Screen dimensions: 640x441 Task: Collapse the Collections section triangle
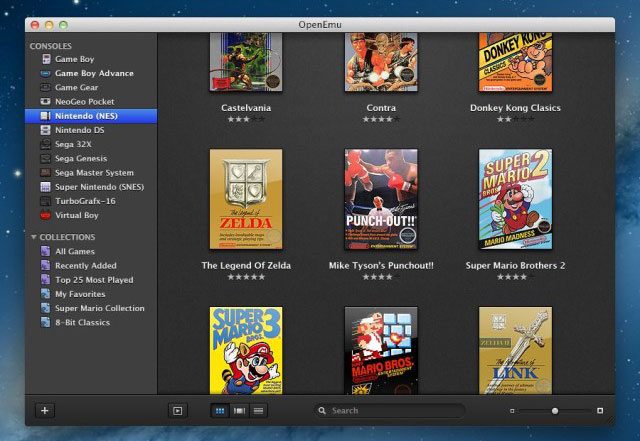click(33, 237)
